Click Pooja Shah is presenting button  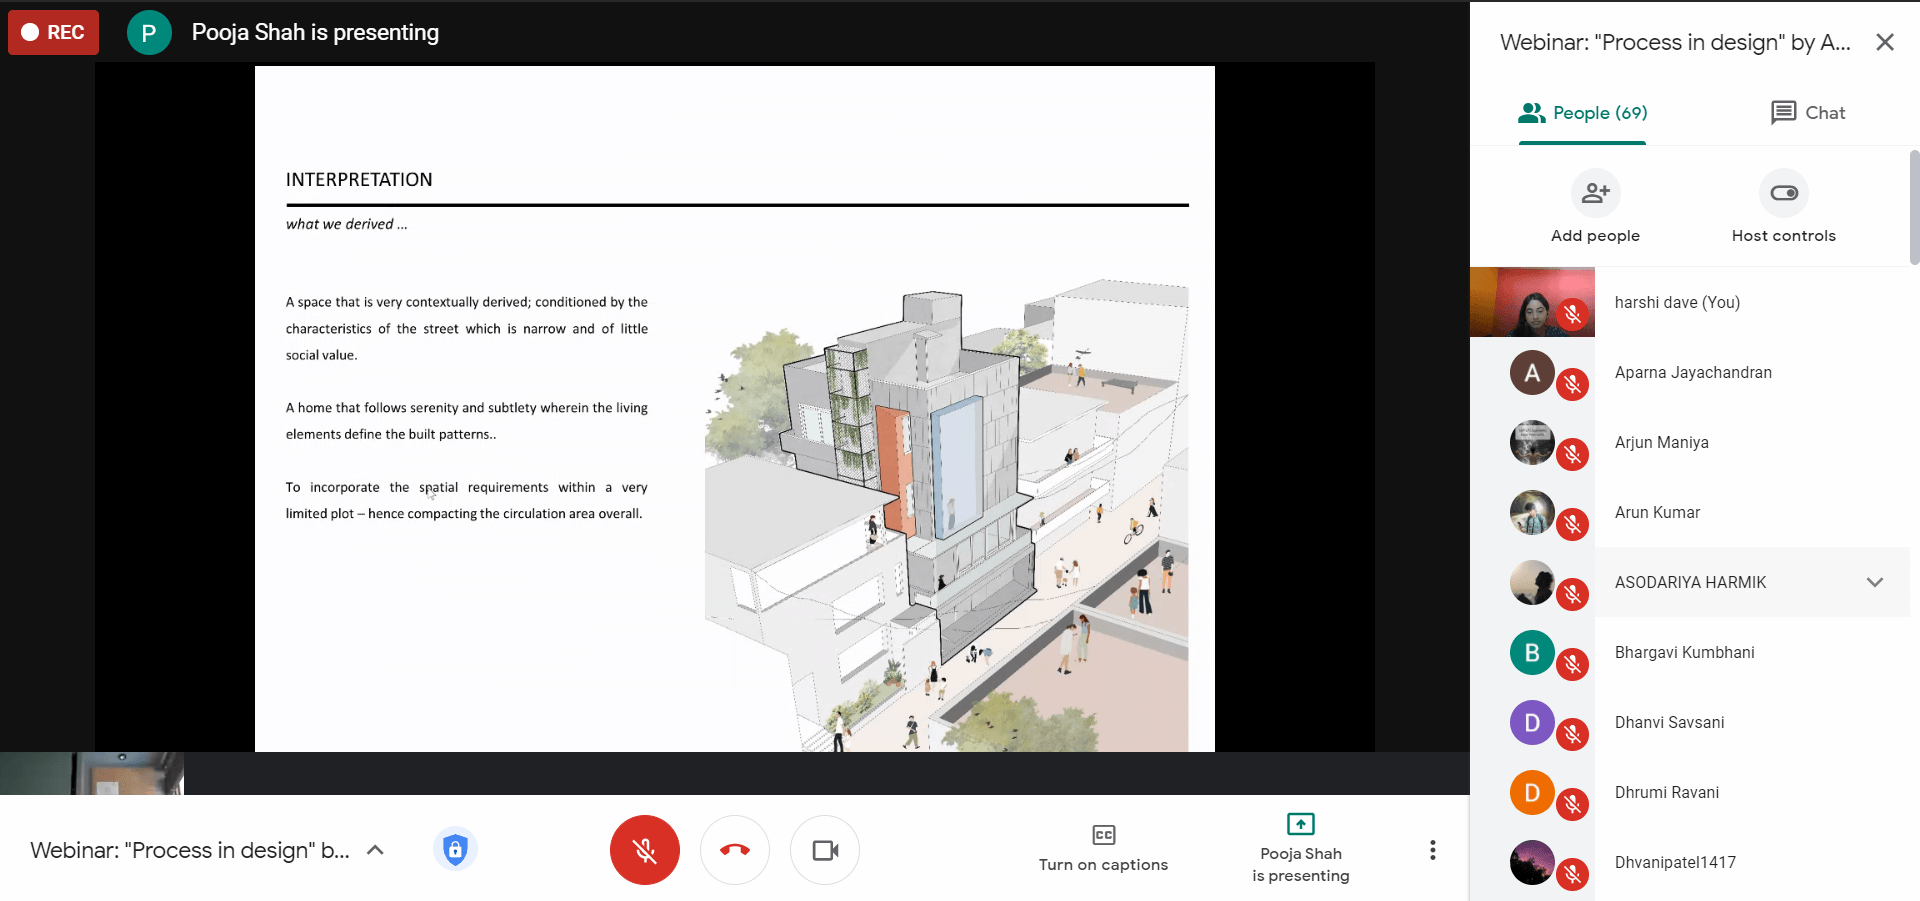click(1300, 848)
